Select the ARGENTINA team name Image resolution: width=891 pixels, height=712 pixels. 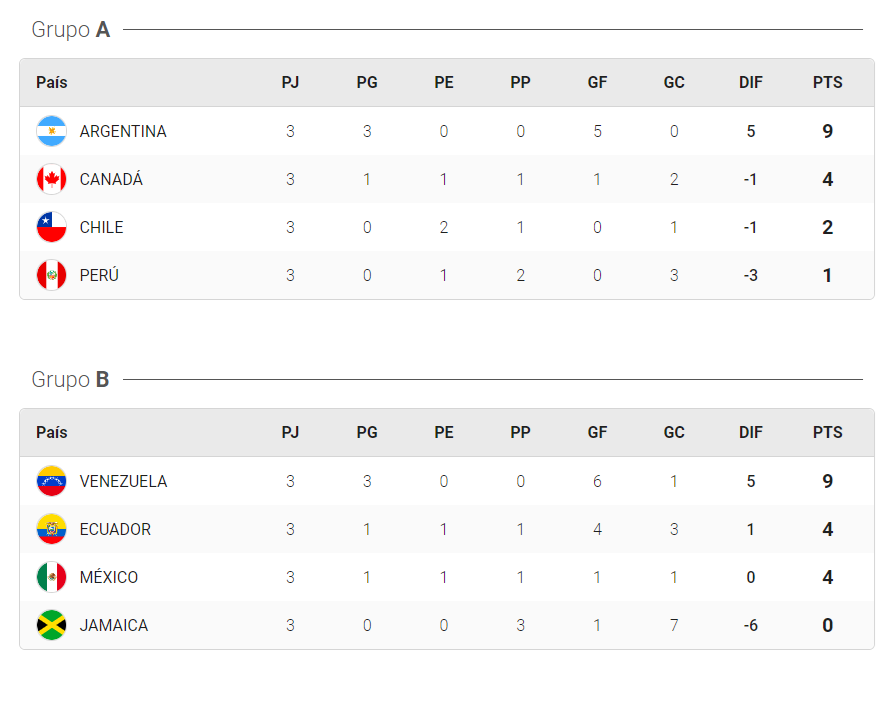click(123, 131)
